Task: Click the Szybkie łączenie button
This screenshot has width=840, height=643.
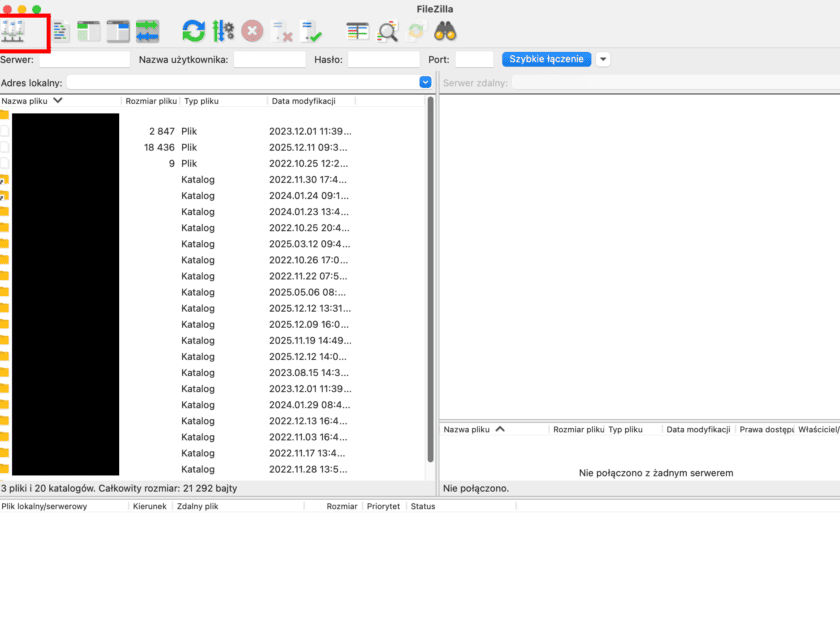Action: coord(546,60)
